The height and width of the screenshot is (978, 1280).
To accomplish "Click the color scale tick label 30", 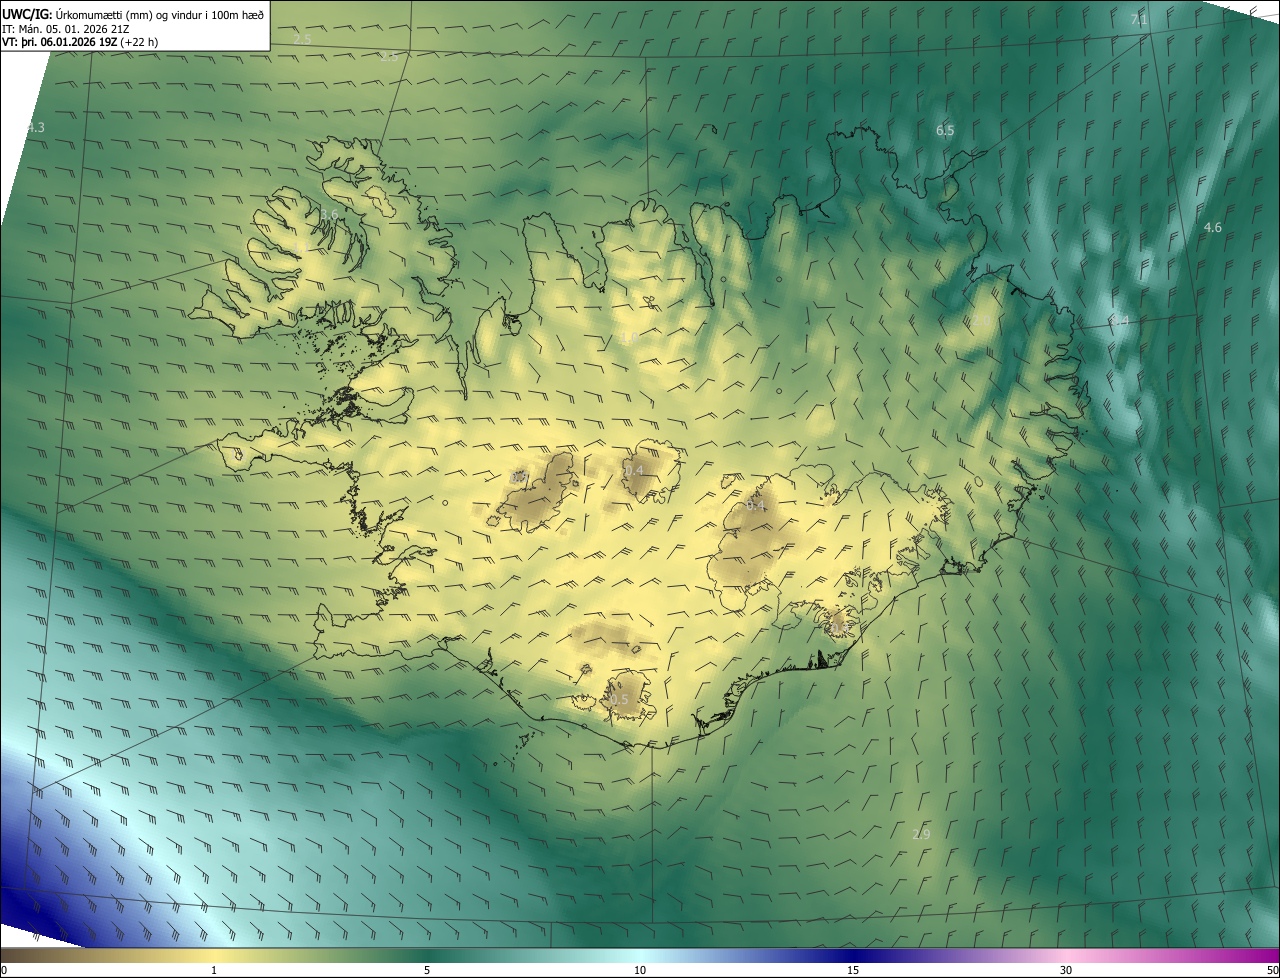I will tap(1066, 970).
